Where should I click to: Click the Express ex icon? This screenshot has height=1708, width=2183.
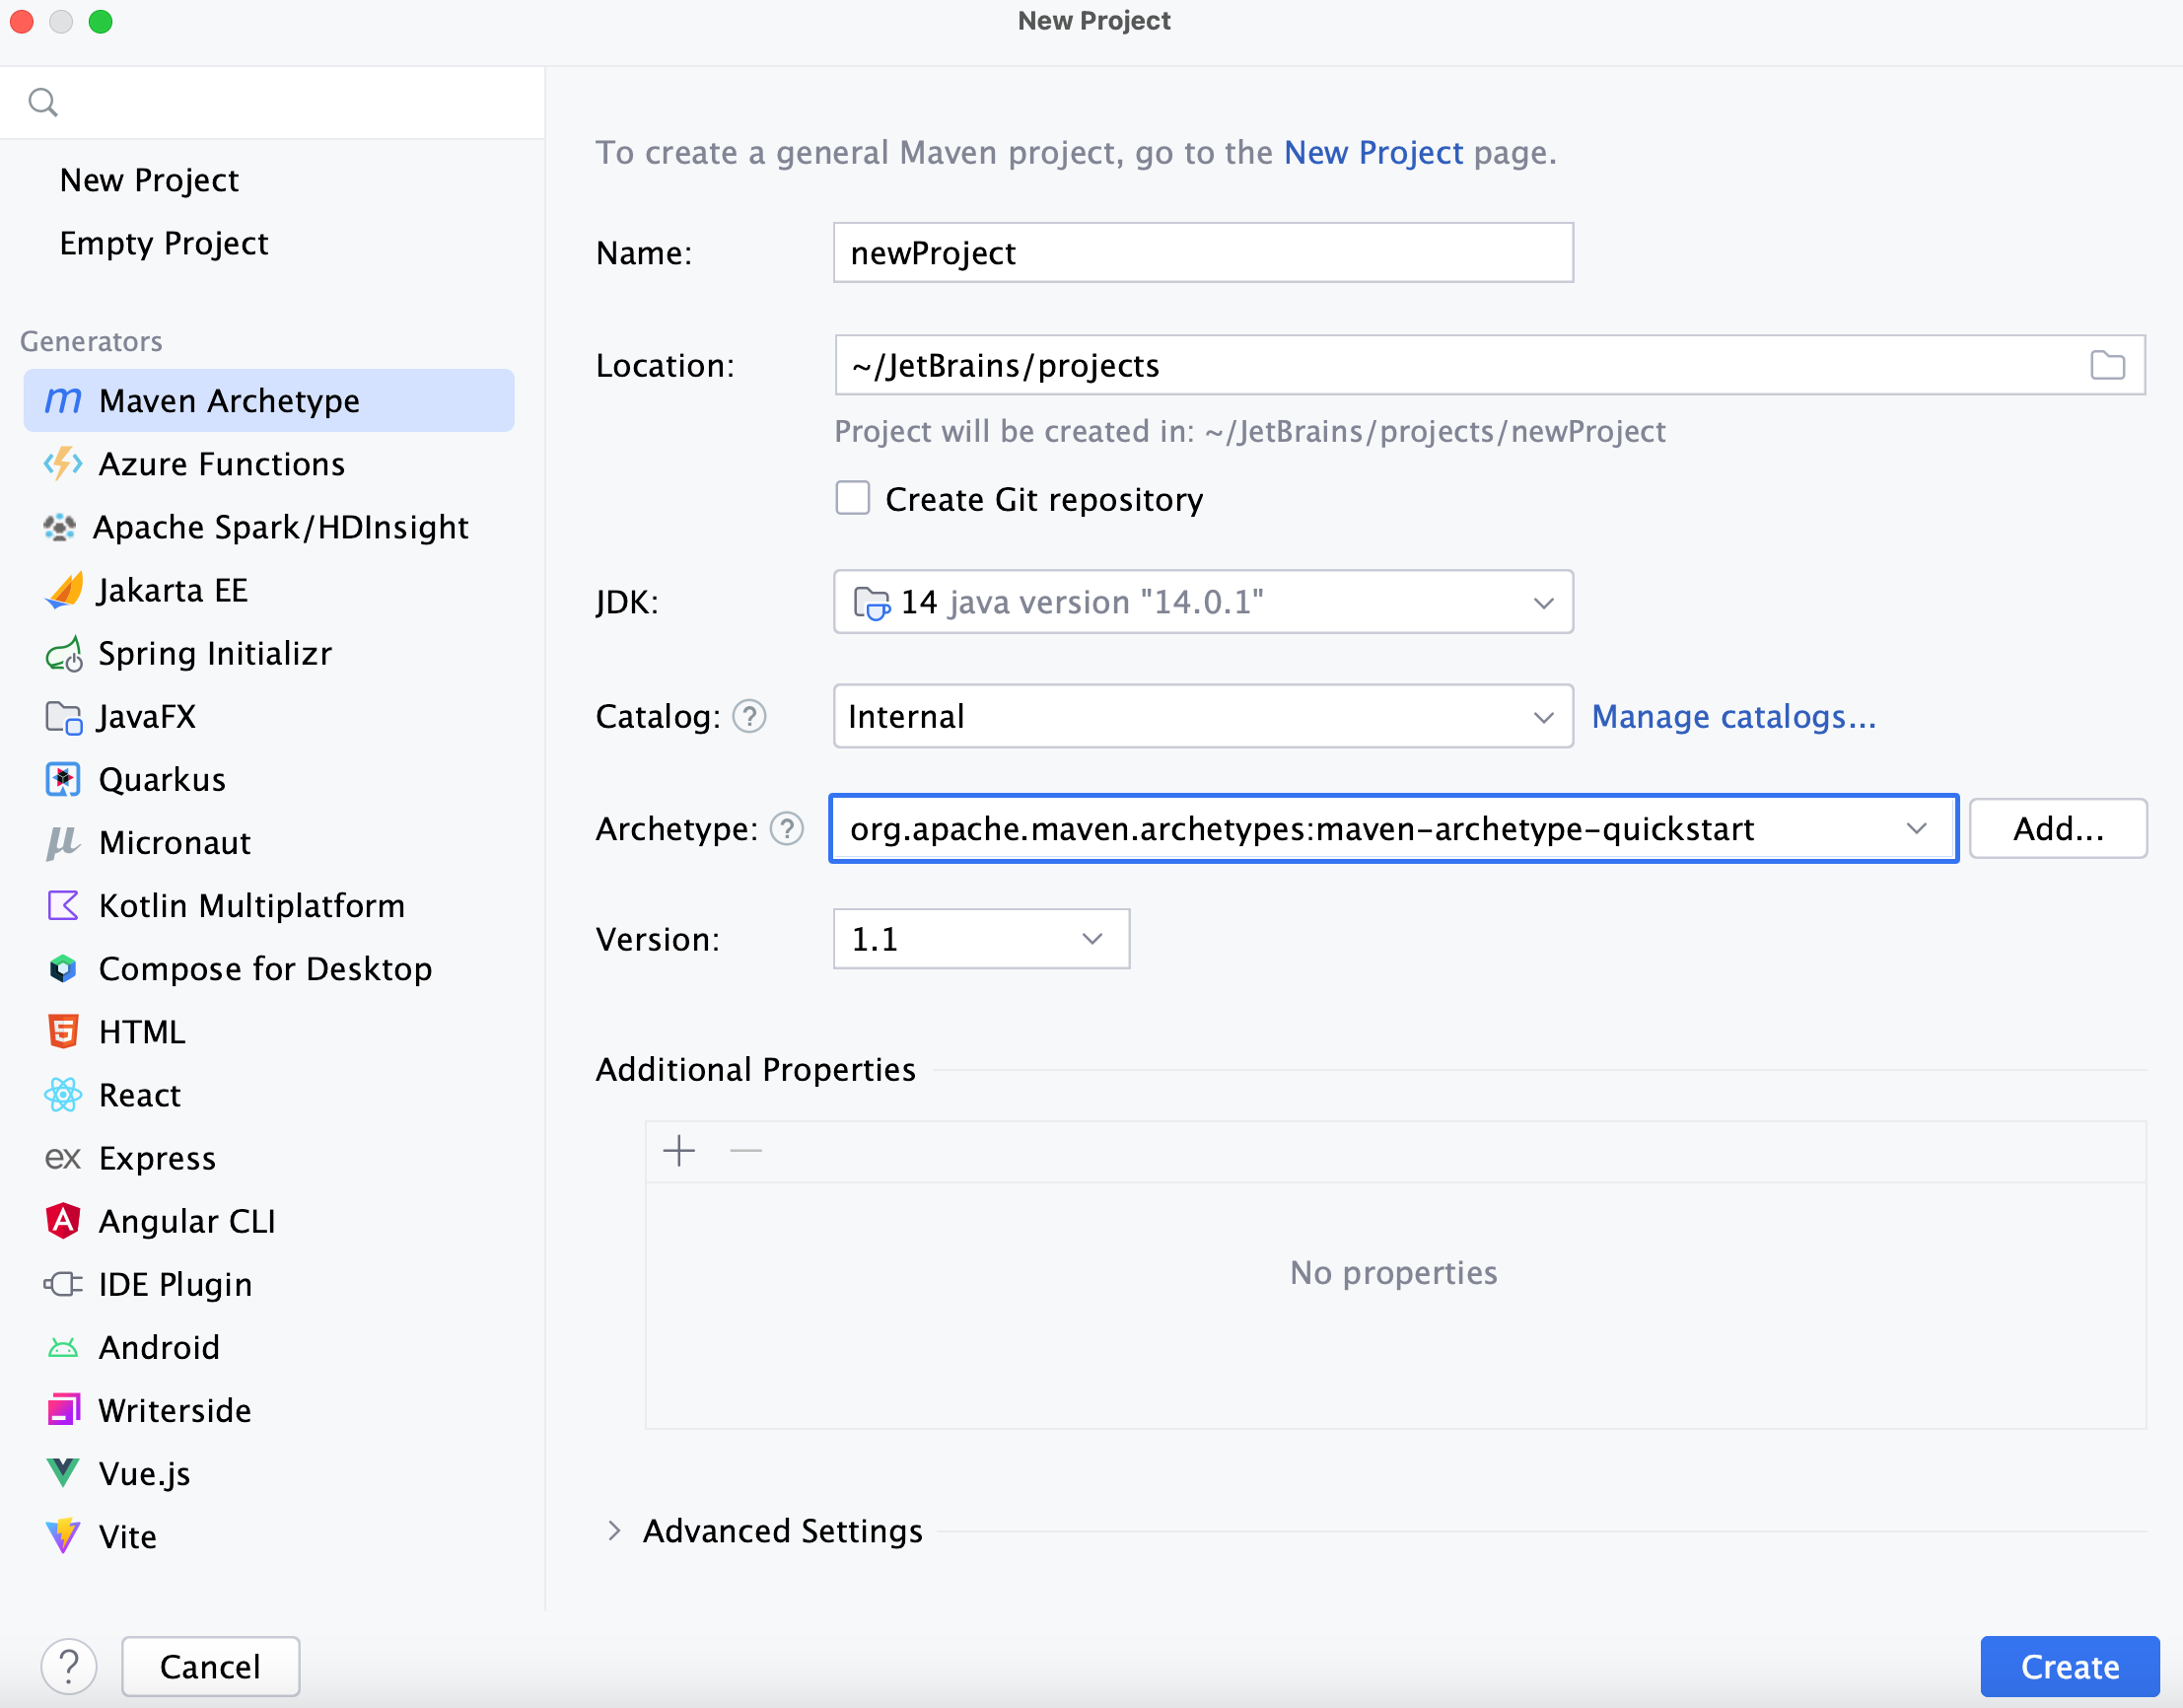[62, 1158]
